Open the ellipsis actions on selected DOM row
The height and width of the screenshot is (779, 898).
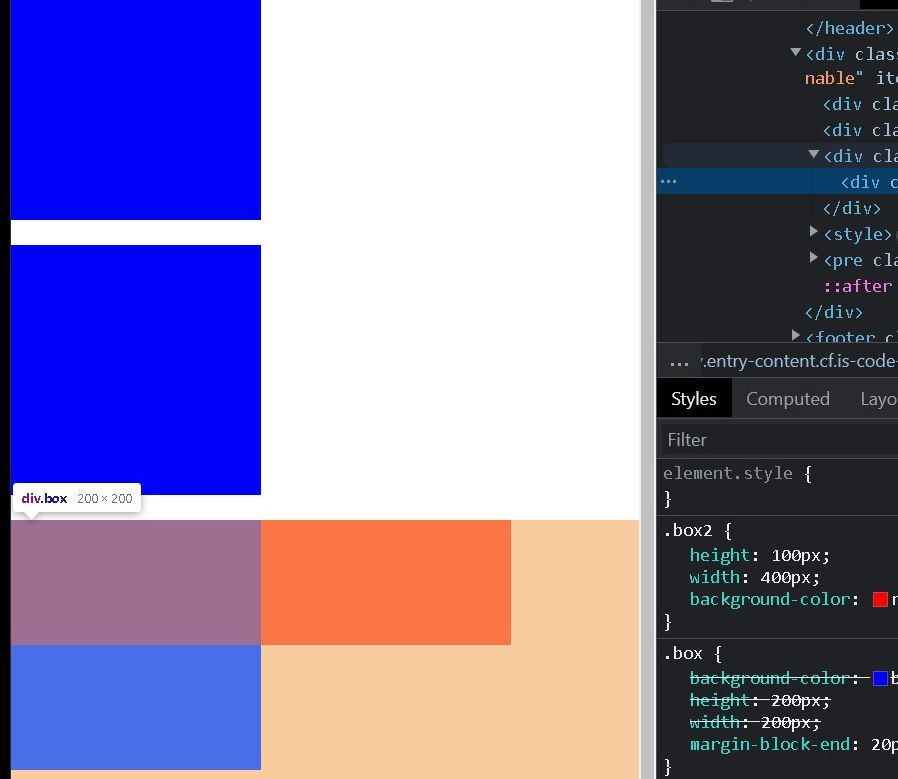[668, 182]
